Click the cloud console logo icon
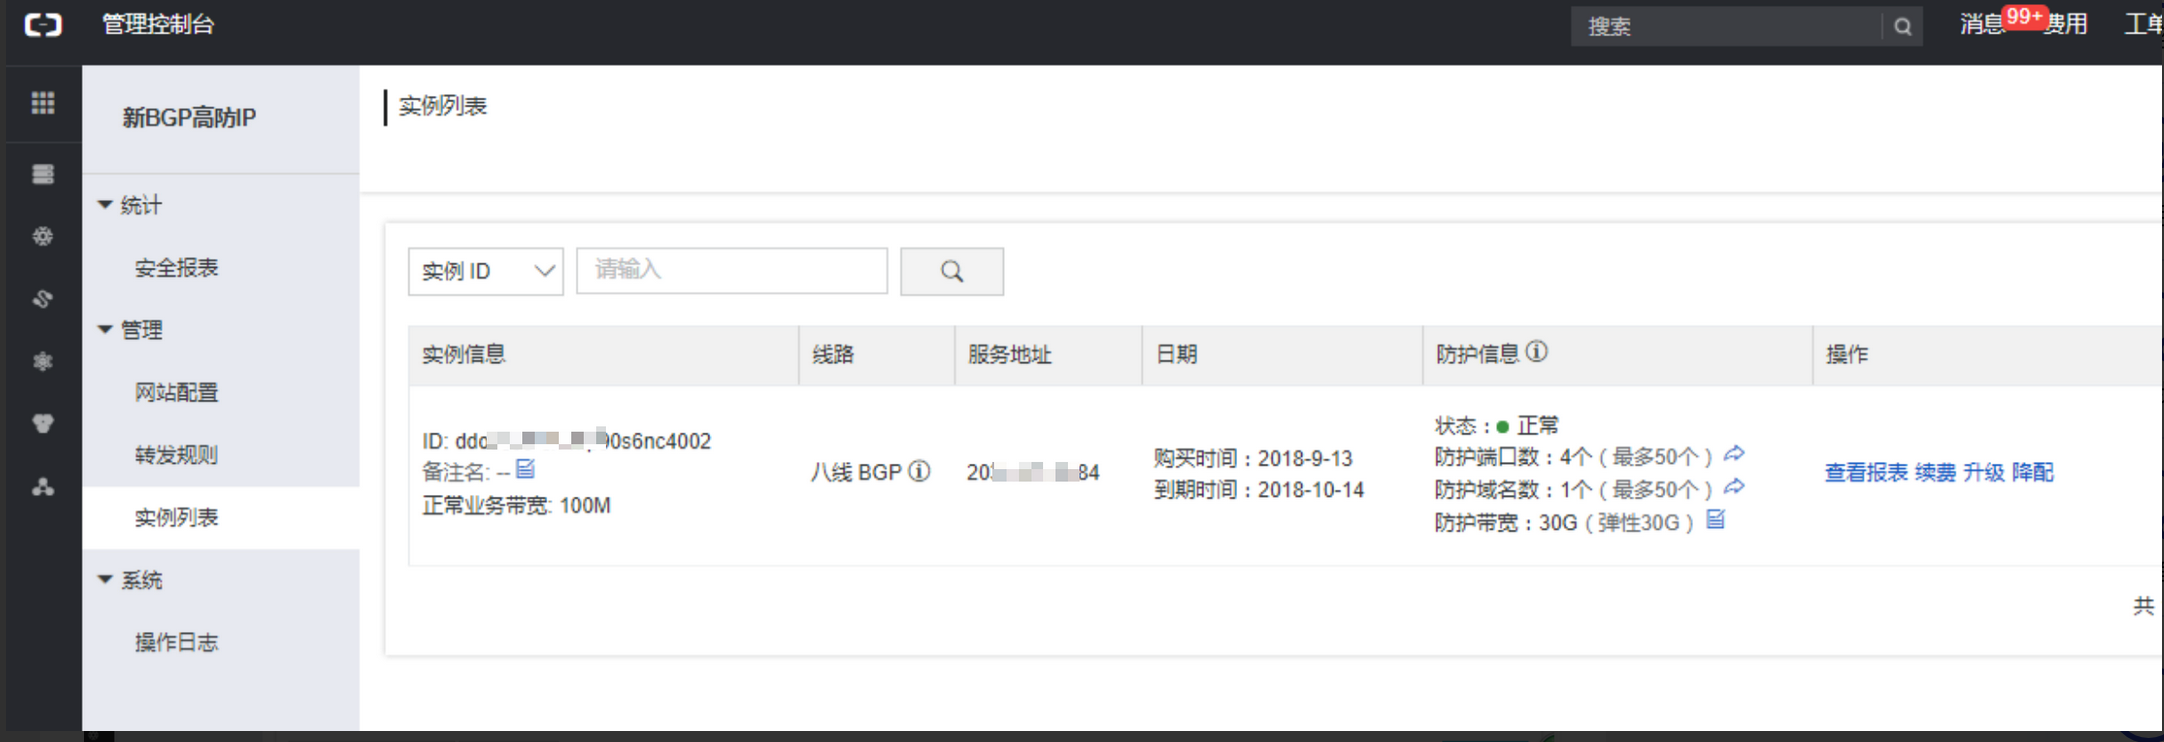 [42, 25]
